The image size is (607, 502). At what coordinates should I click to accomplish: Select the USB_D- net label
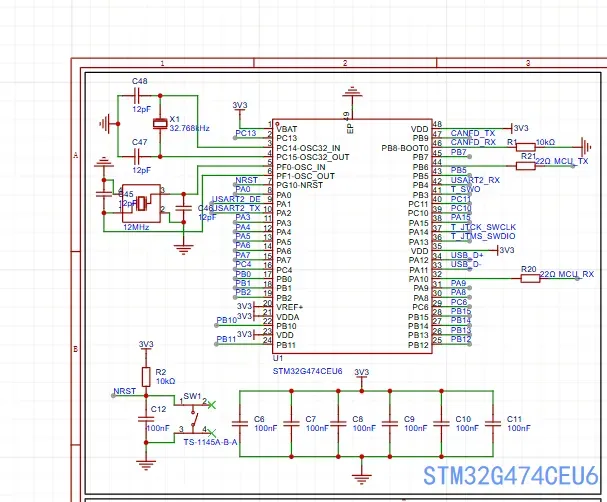[466, 264]
